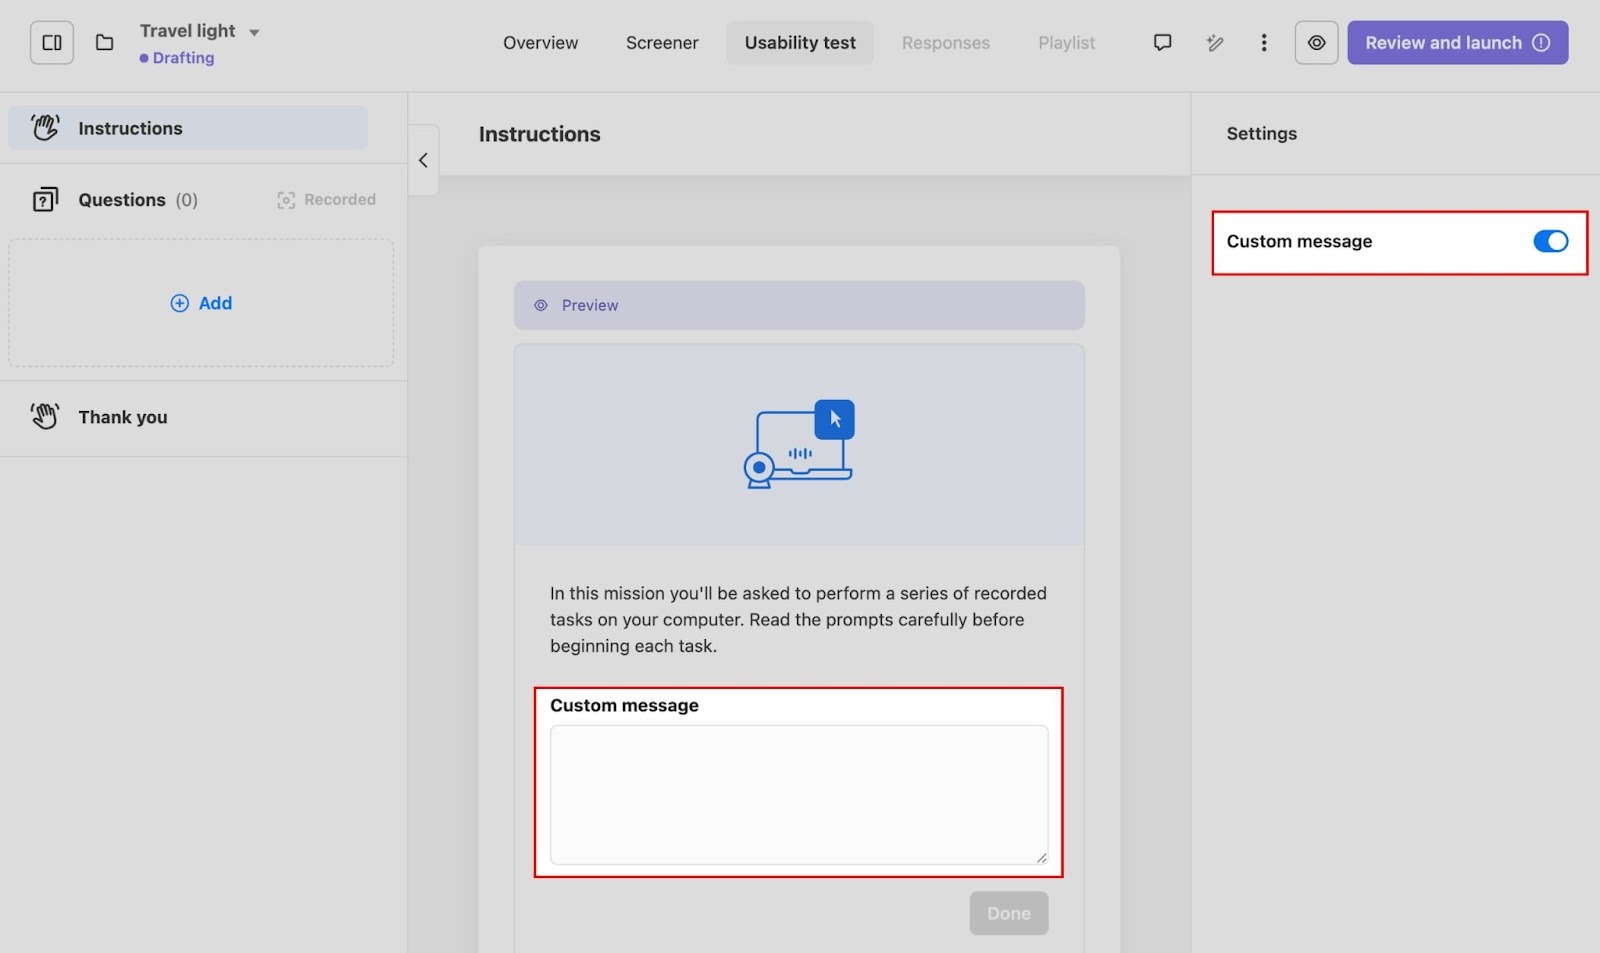Screen dimensions: 1600x953
Task: Open the three-dot more options menu
Action: 1264,43
